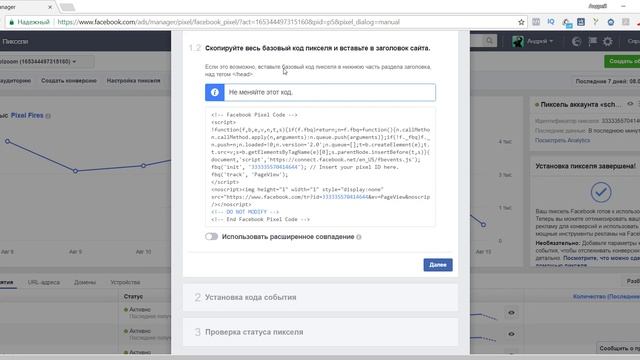Click the Сообщить о проблеме button
640x360 pixels.
point(619,348)
